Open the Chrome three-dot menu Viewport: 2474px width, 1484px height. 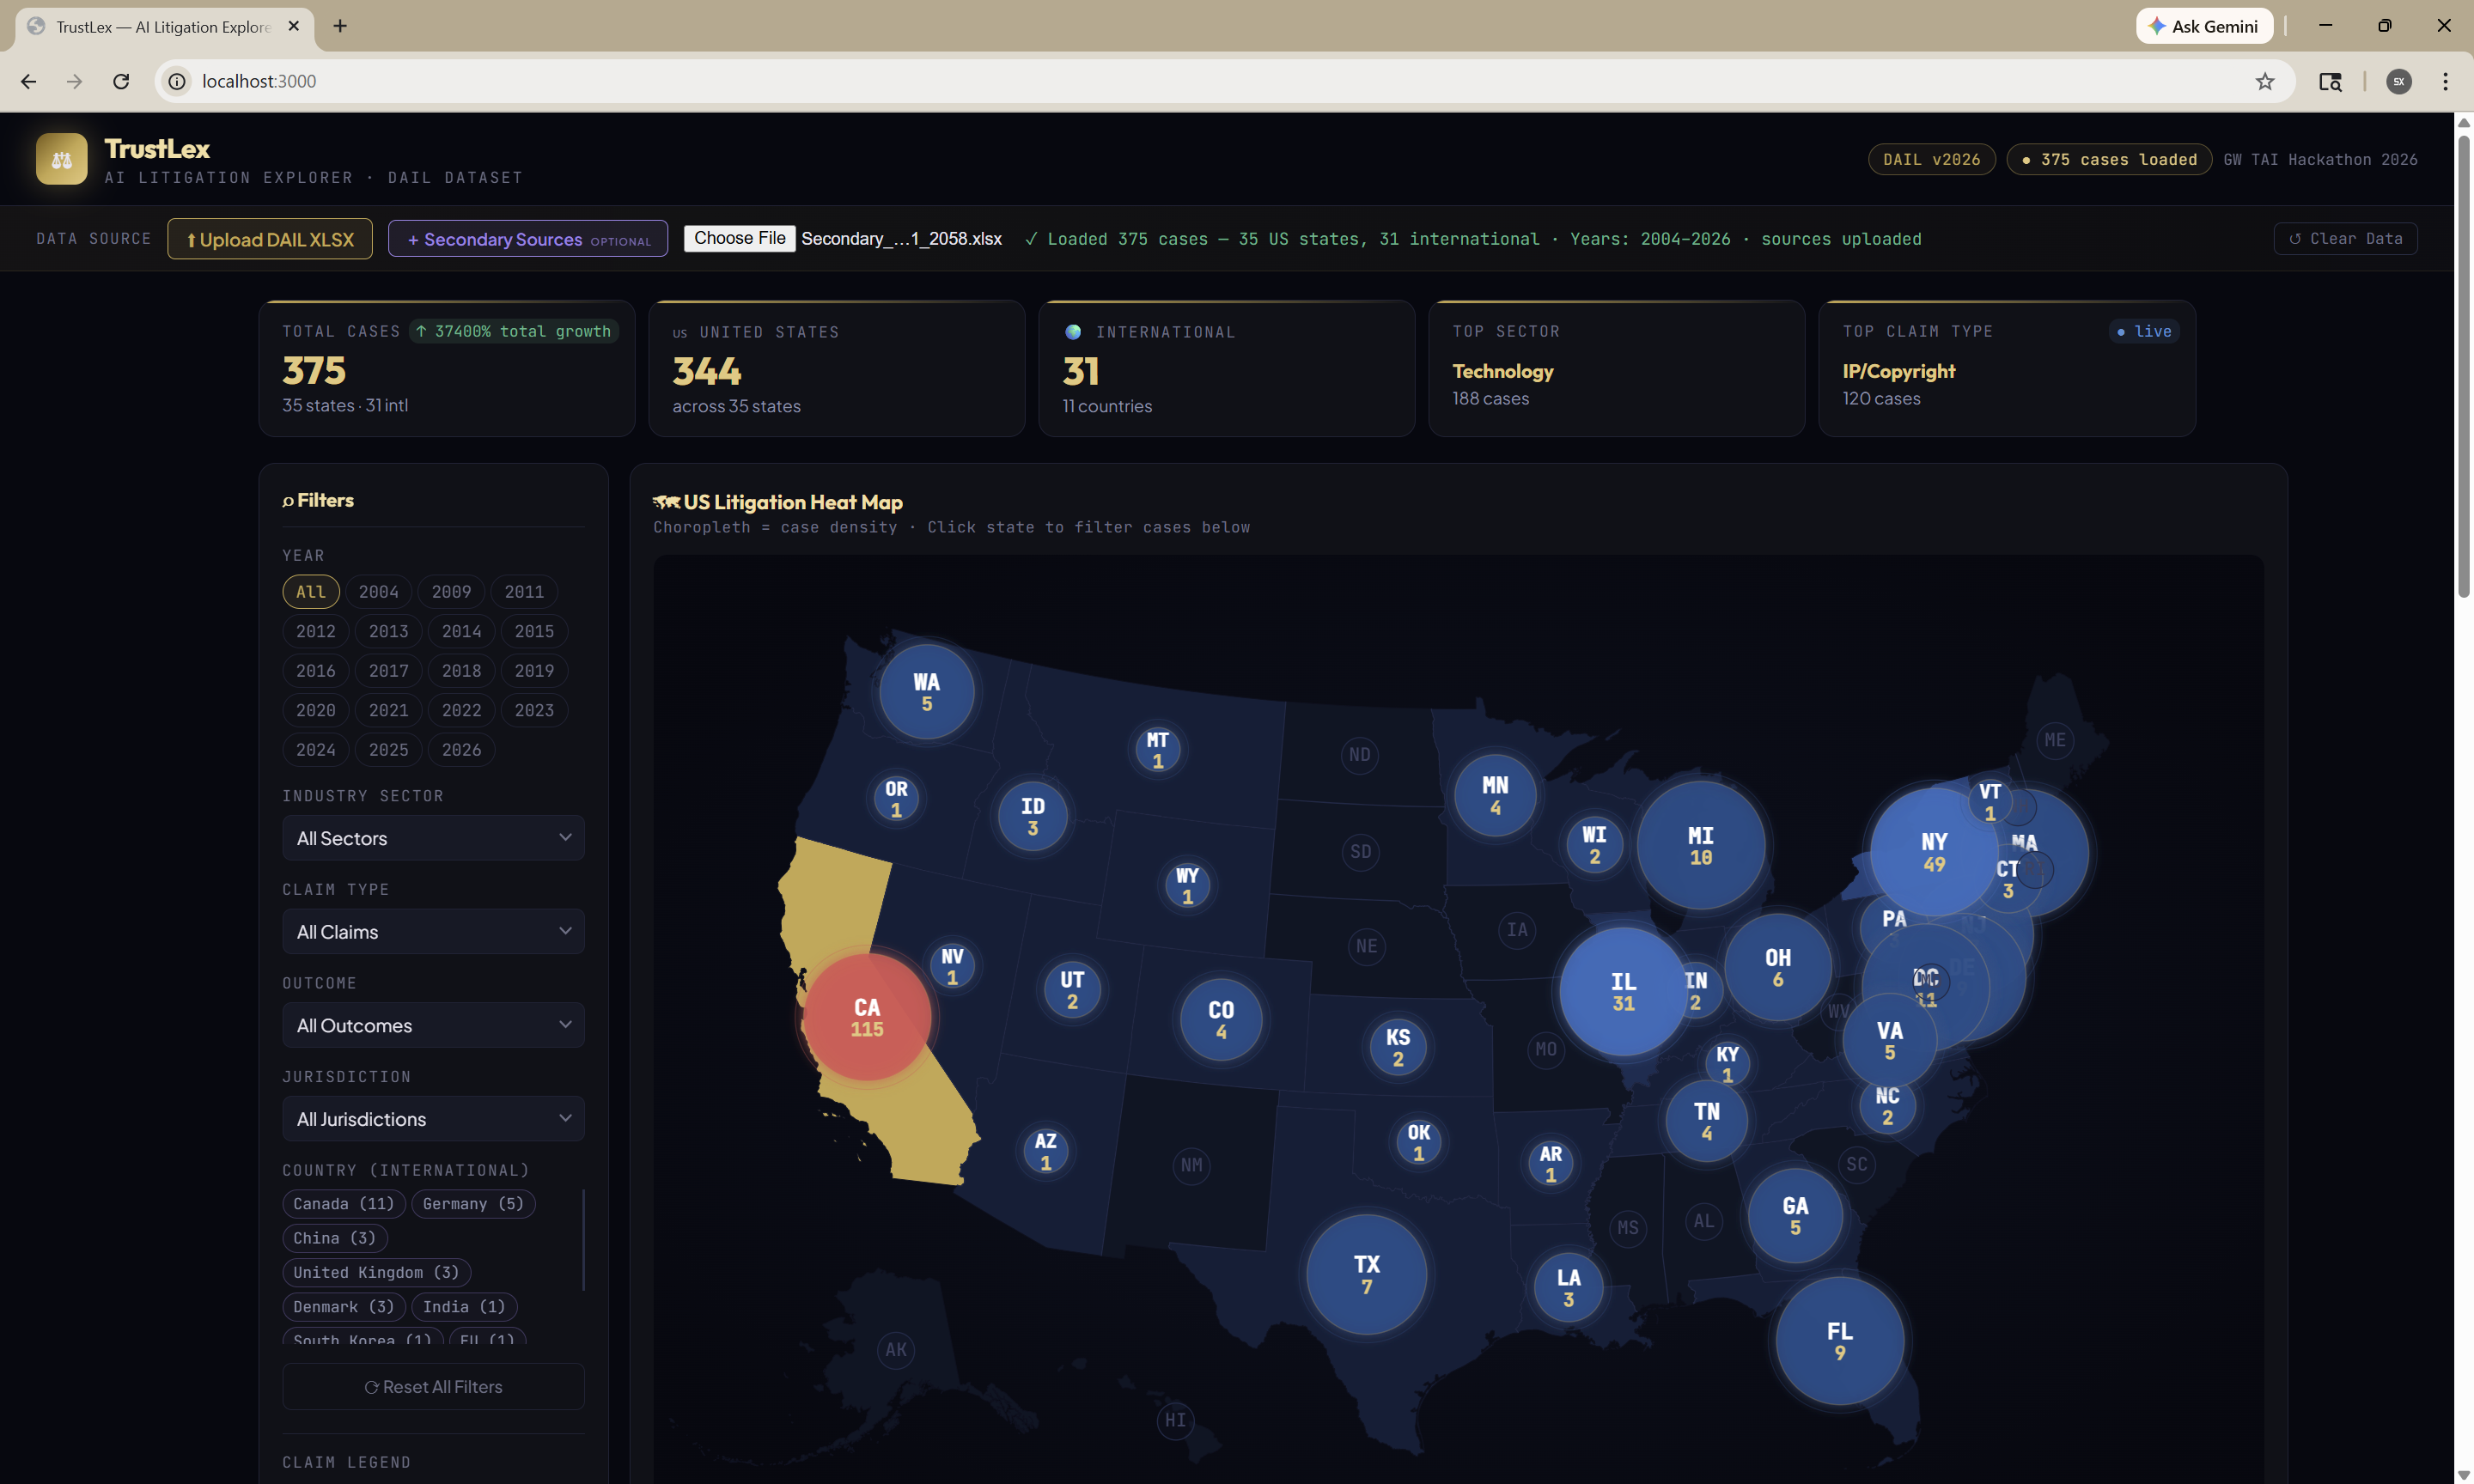(x=2445, y=81)
